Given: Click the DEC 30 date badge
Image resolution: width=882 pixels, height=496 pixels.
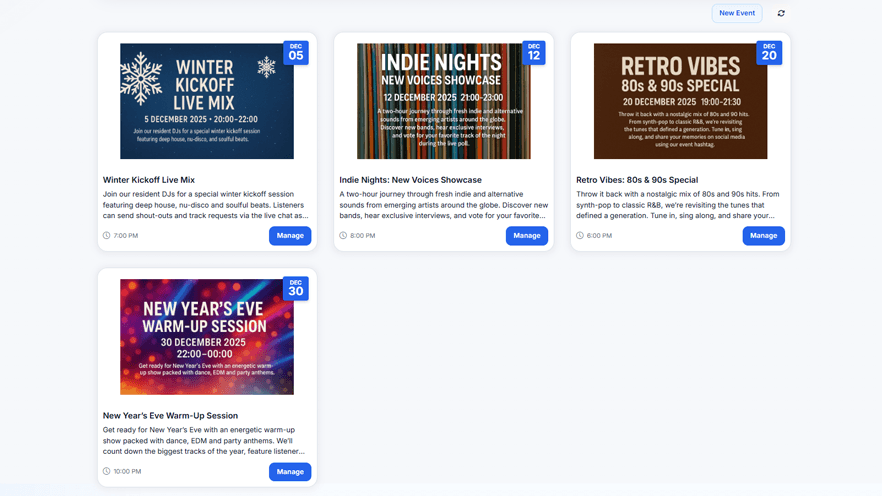Looking at the screenshot, I should (296, 288).
